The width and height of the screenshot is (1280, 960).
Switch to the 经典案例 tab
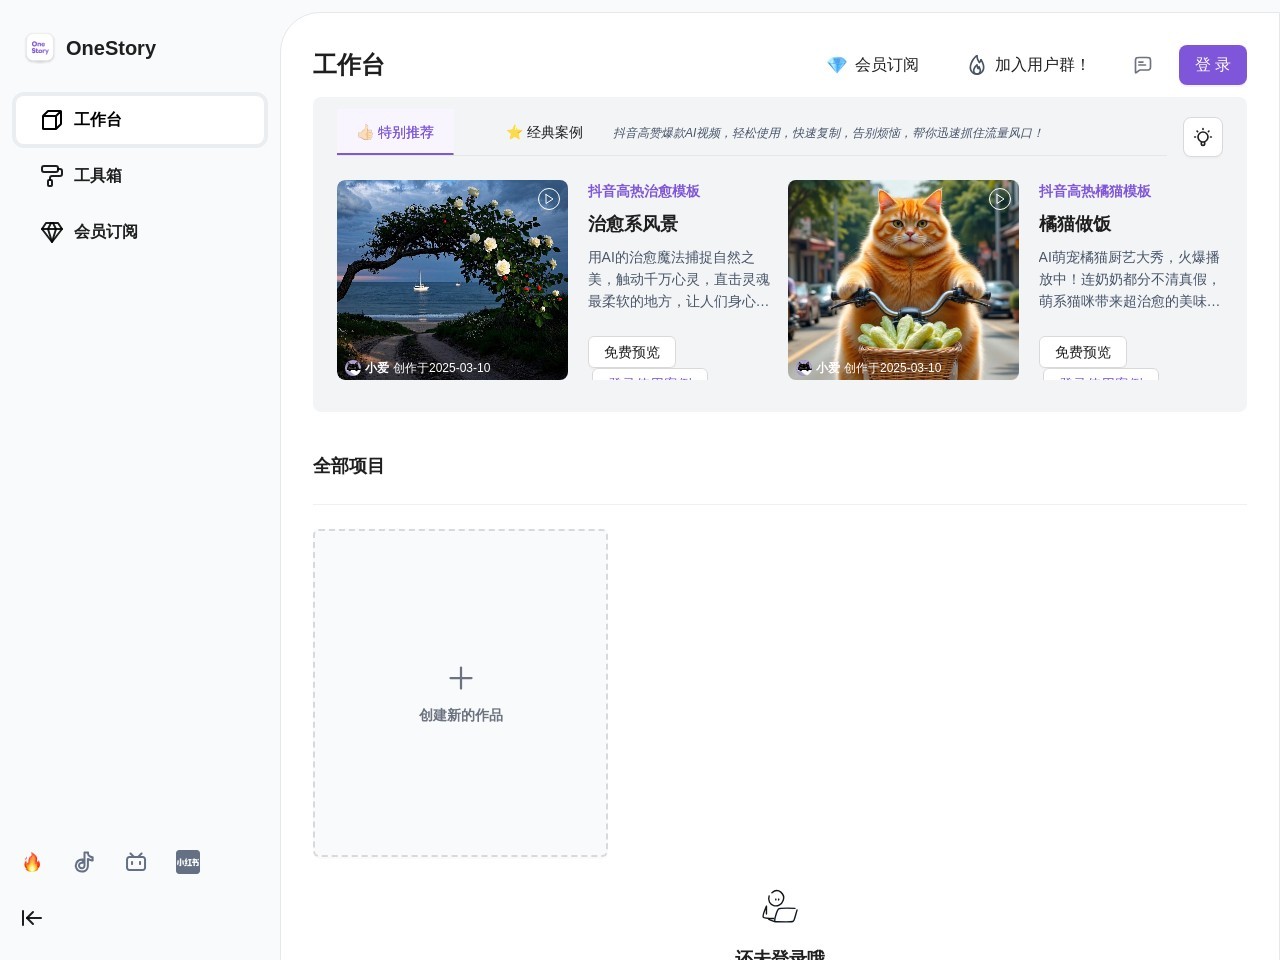[x=544, y=133]
